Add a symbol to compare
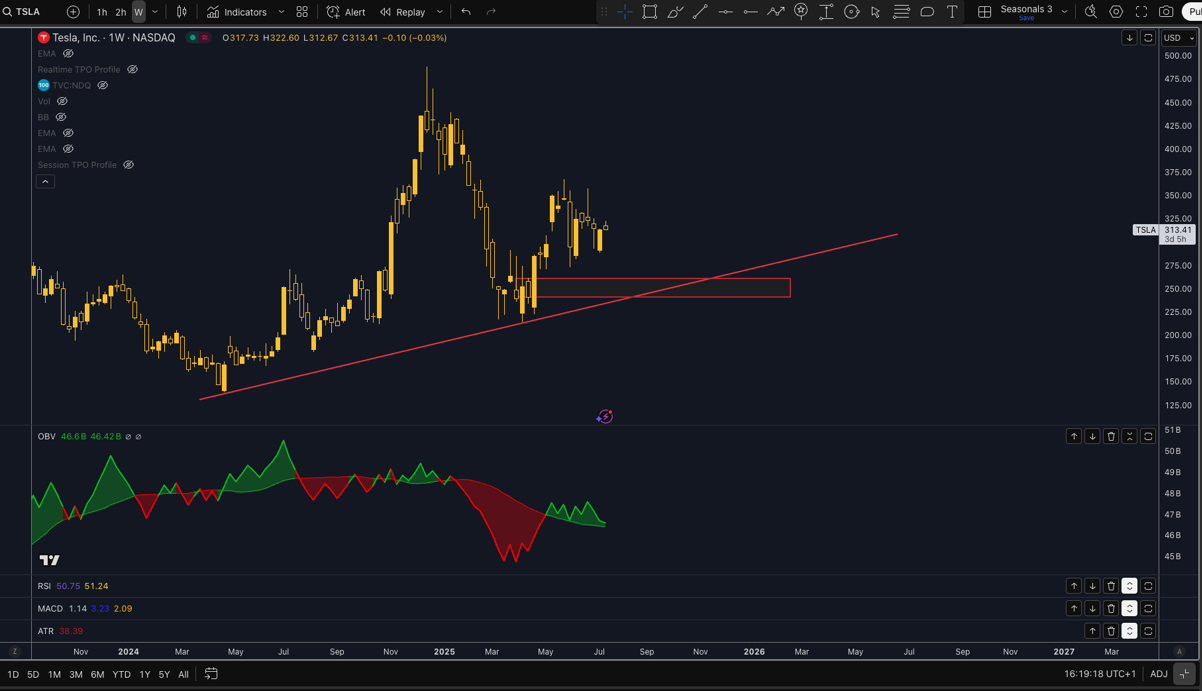The image size is (1202, 691). click(x=73, y=12)
